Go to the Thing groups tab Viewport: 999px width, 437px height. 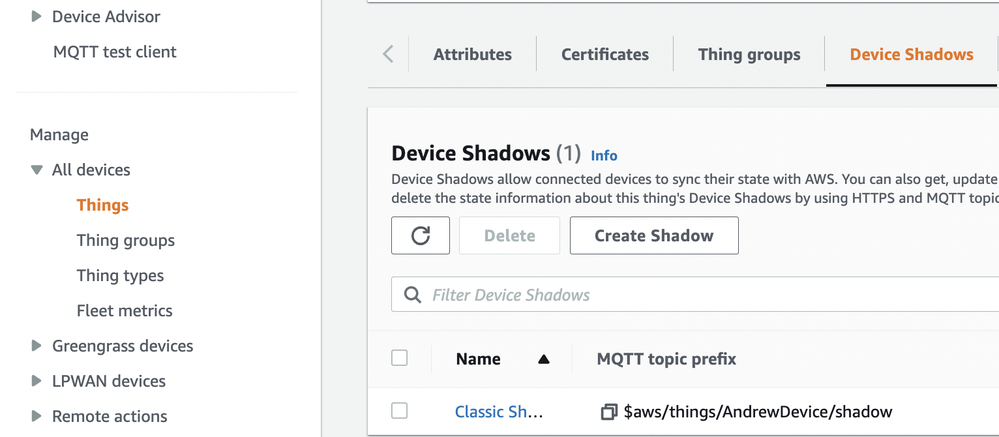[749, 54]
